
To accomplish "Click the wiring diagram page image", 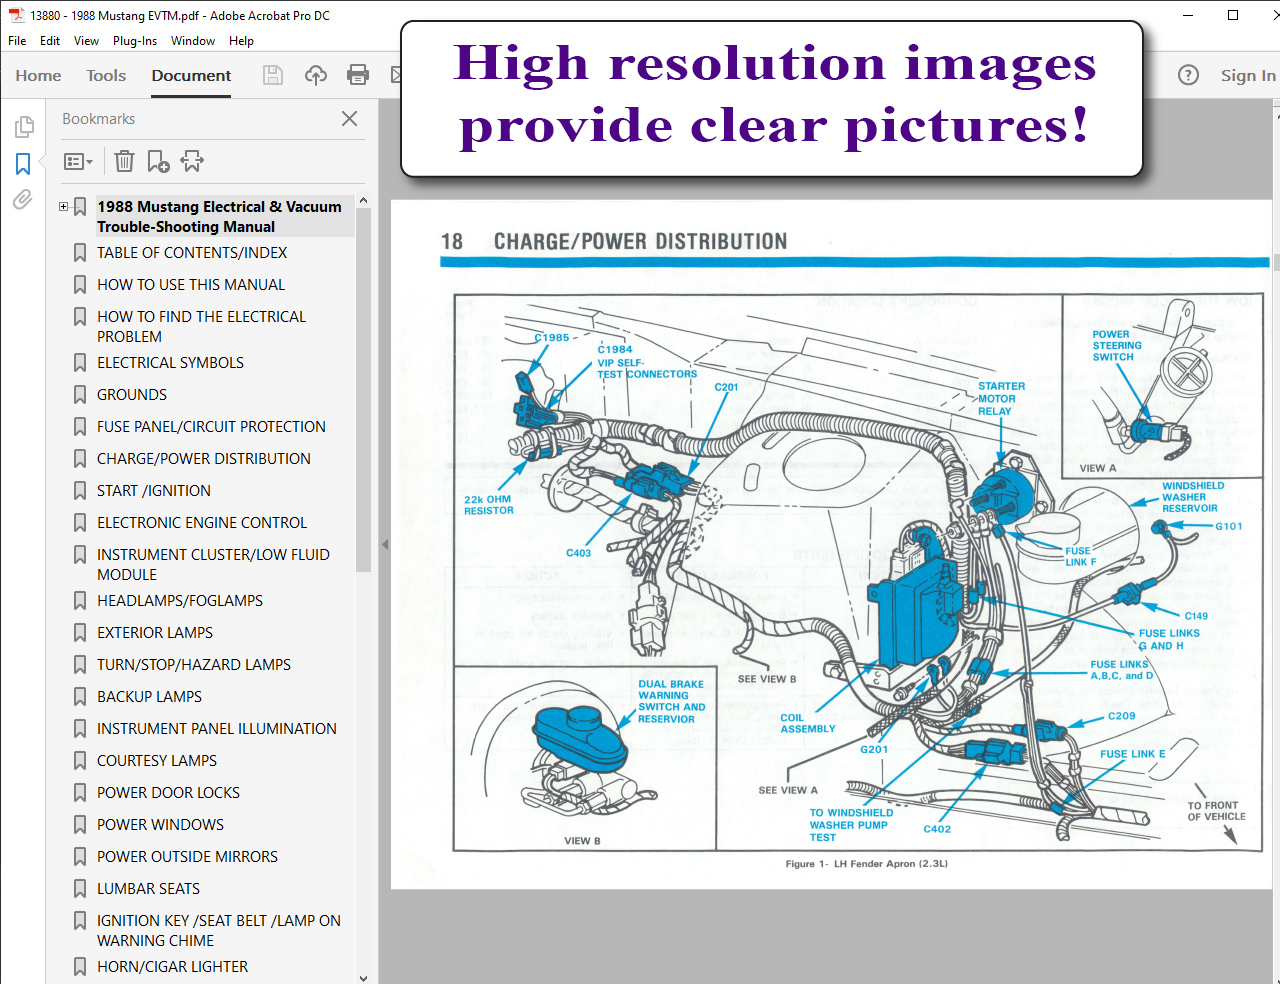I will [830, 545].
